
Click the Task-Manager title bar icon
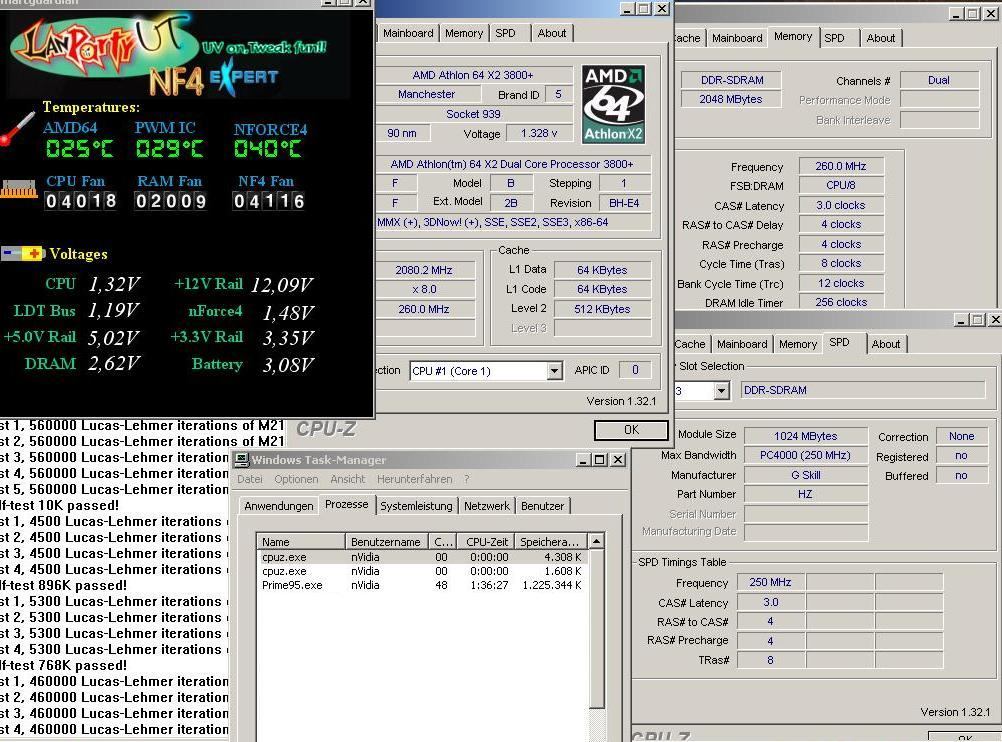[x=242, y=460]
